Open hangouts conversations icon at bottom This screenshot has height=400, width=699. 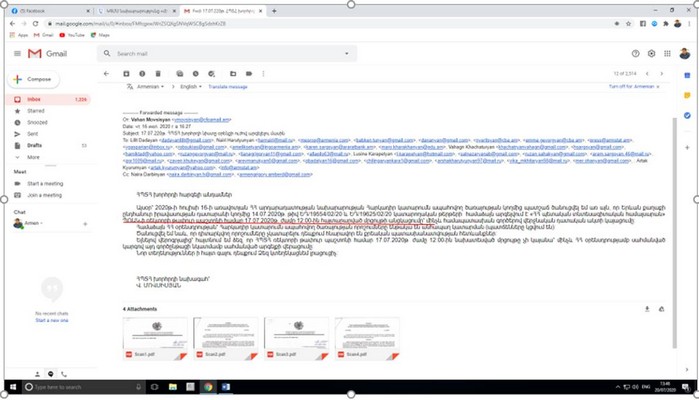point(51,374)
